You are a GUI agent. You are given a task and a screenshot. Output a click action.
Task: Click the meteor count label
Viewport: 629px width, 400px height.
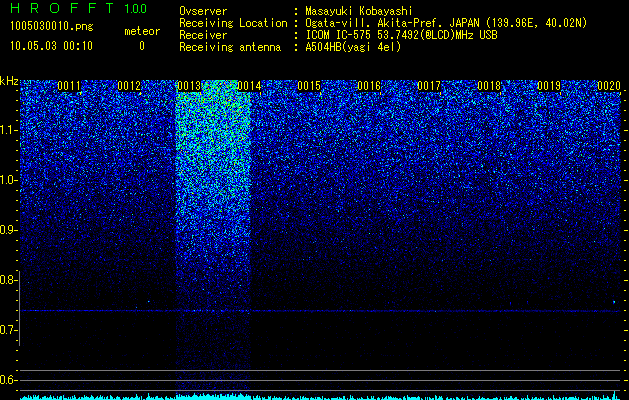click(x=142, y=31)
